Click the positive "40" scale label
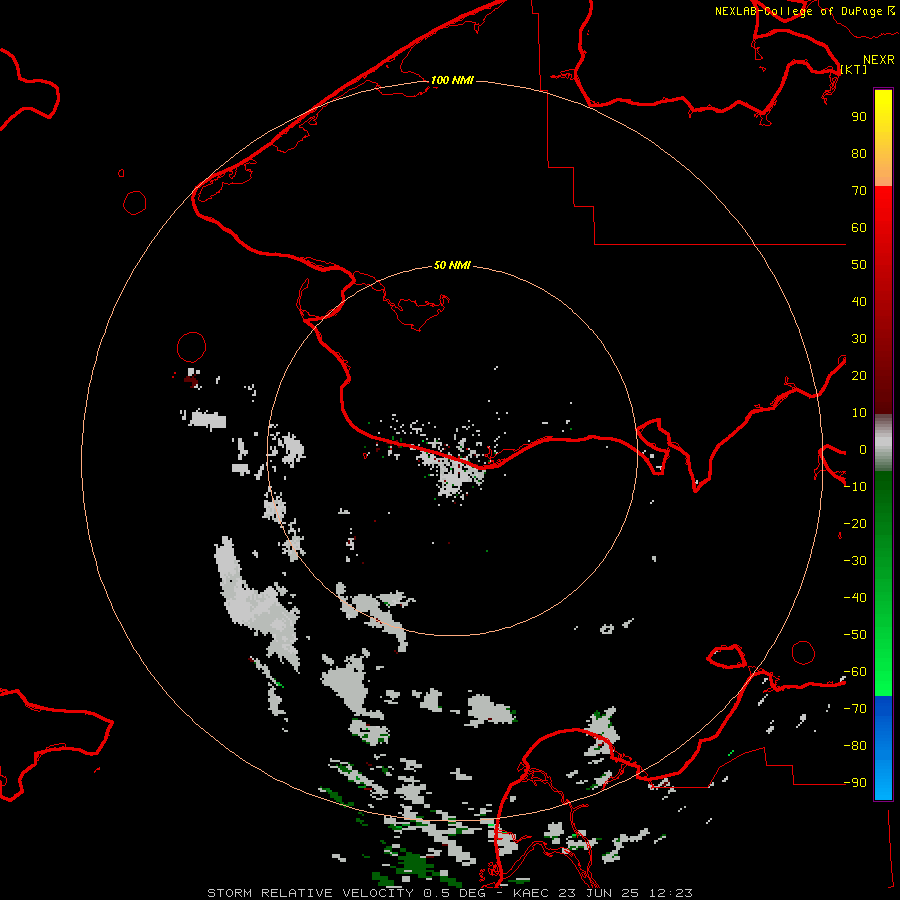The width and height of the screenshot is (900, 900). [x=859, y=302]
